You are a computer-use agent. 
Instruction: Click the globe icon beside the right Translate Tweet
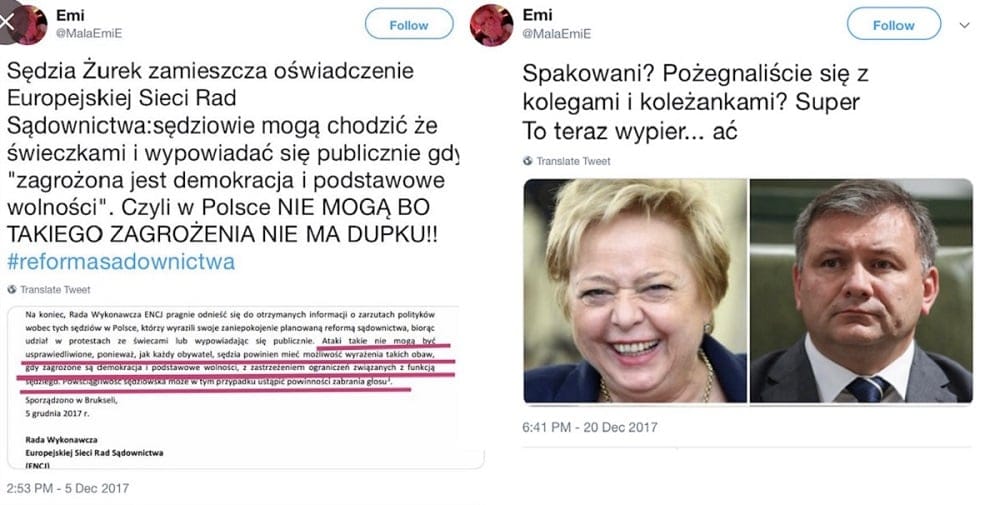[x=527, y=161]
